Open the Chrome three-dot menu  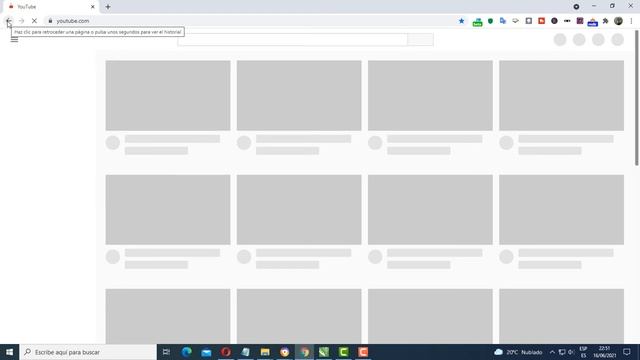point(631,21)
